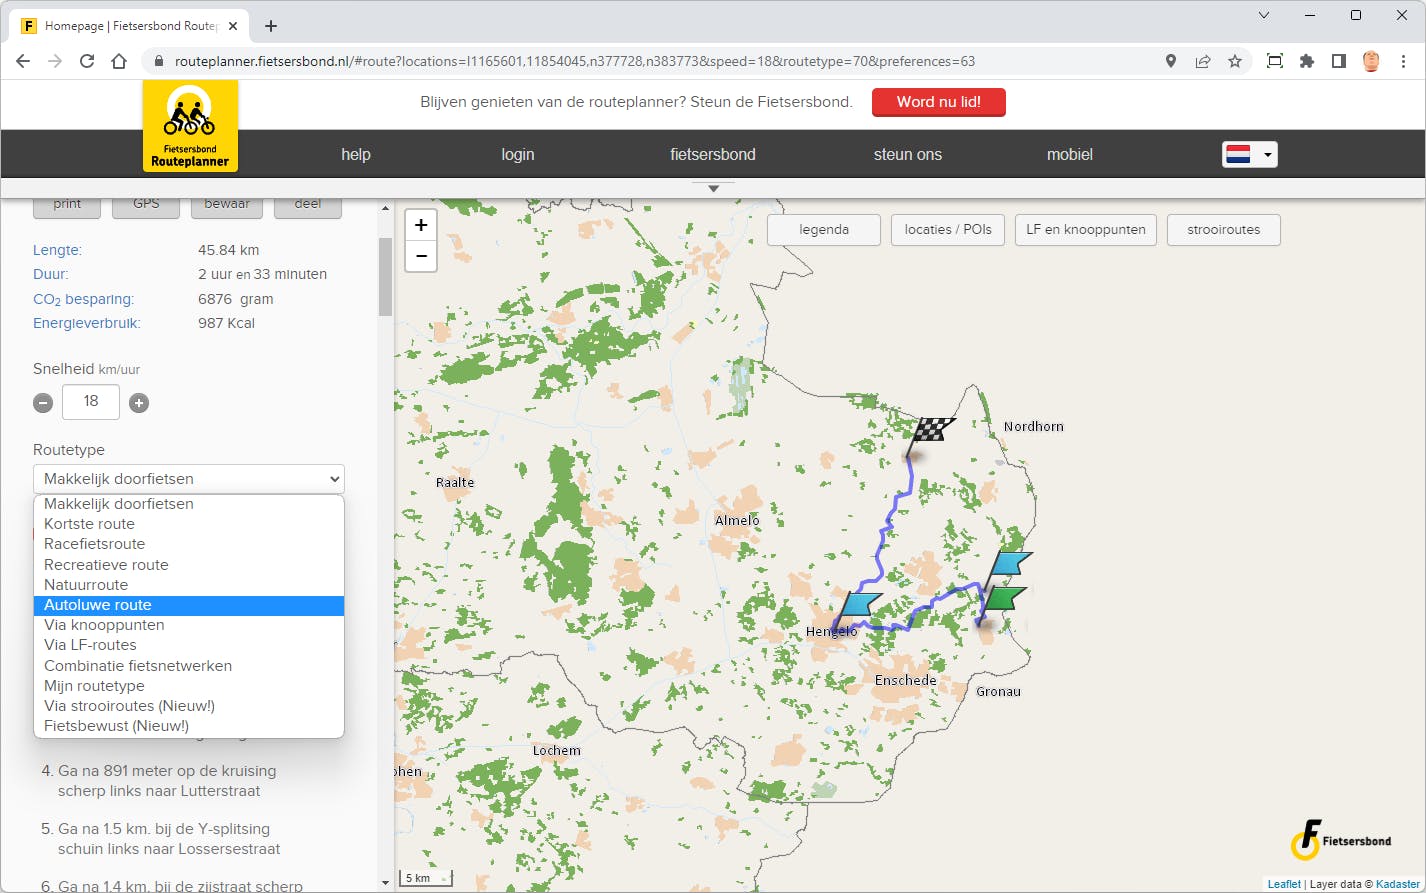This screenshot has width=1426, height=893.
Task: Export route with the GPS button
Action: coord(146,205)
